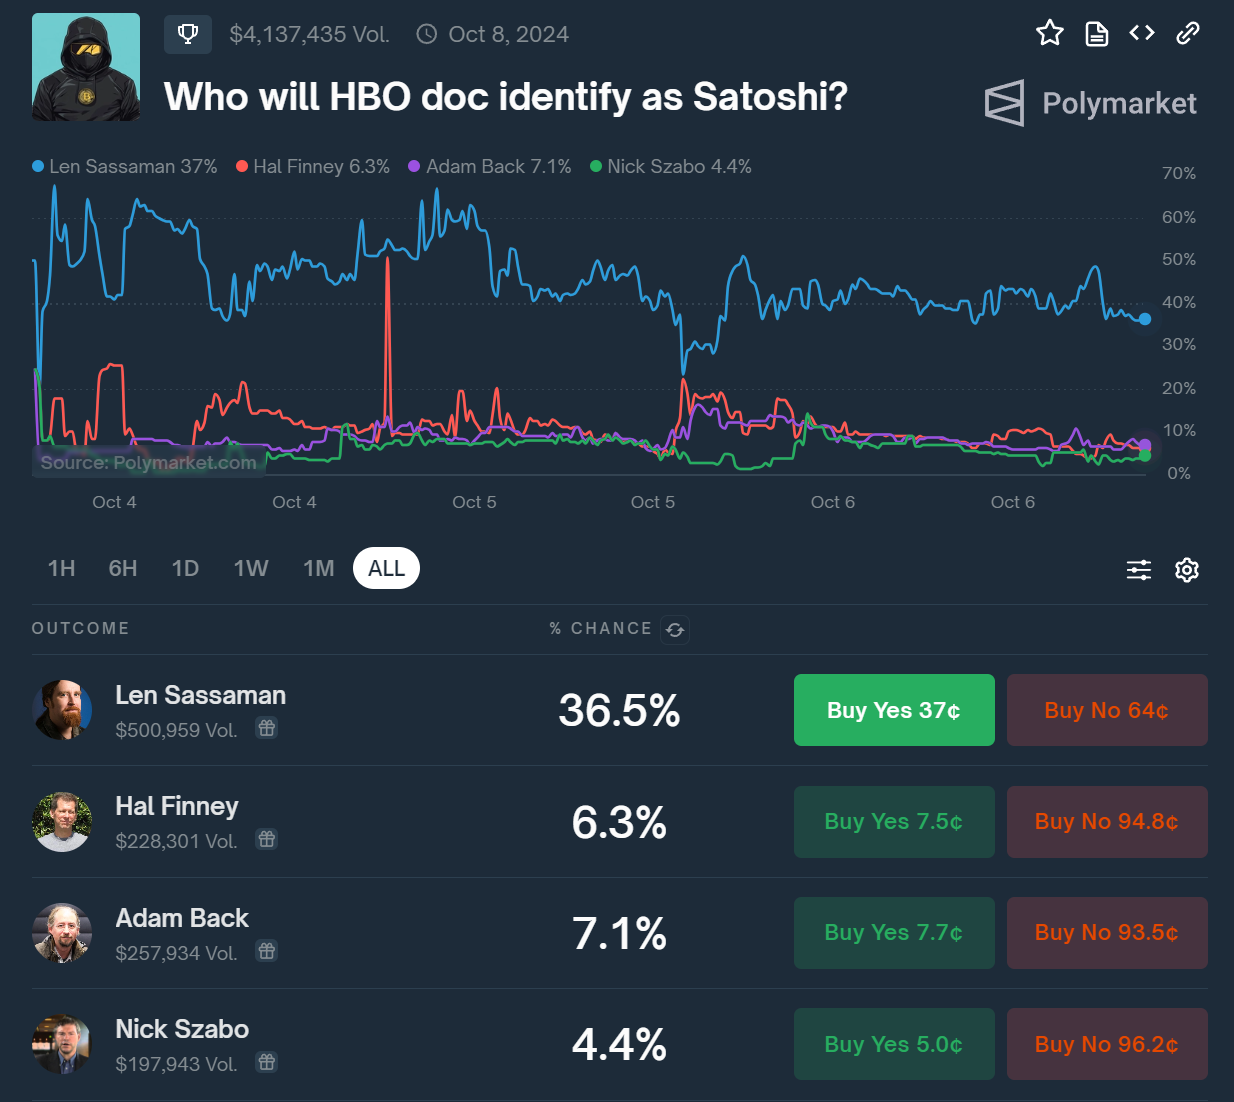Click the star favorite icon
Image resolution: width=1234 pixels, height=1102 pixels.
point(1050,33)
